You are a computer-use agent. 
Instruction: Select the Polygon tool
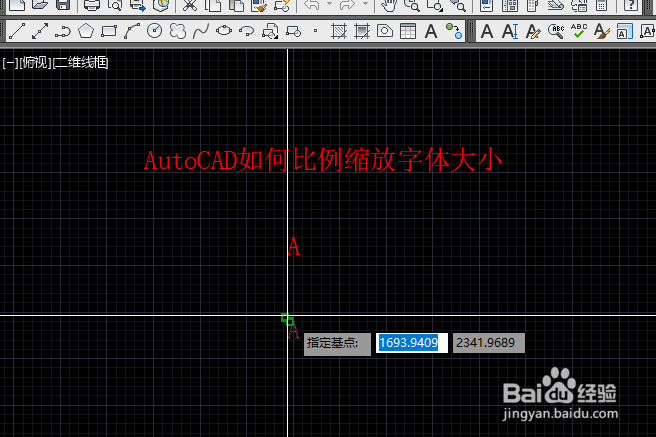pyautogui.click(x=86, y=31)
